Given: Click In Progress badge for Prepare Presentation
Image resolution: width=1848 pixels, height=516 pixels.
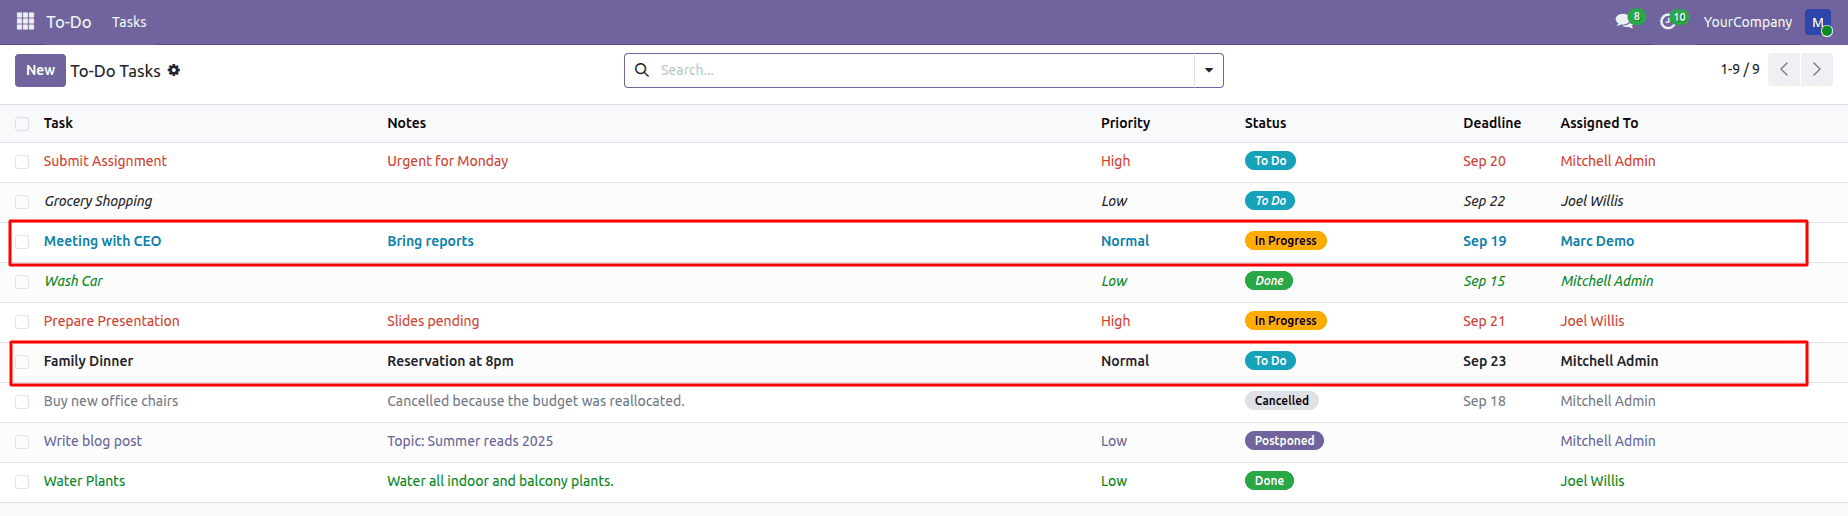Looking at the screenshot, I should (x=1285, y=321).
